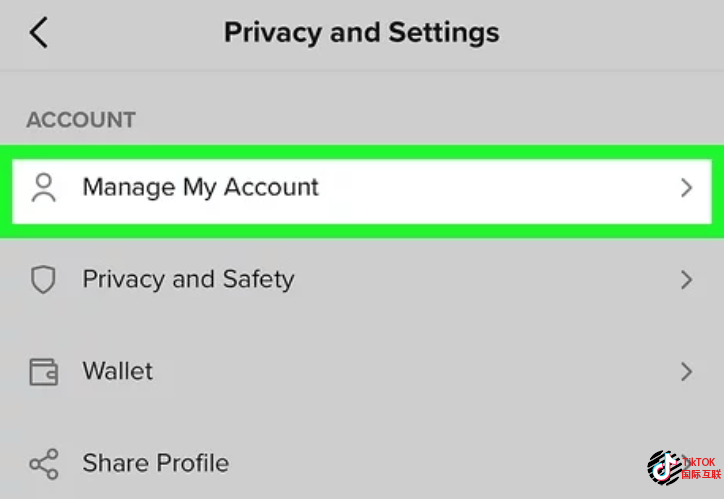This screenshot has height=499, width=724.
Task: Select the Privacy and Safety text
Action: point(188,279)
